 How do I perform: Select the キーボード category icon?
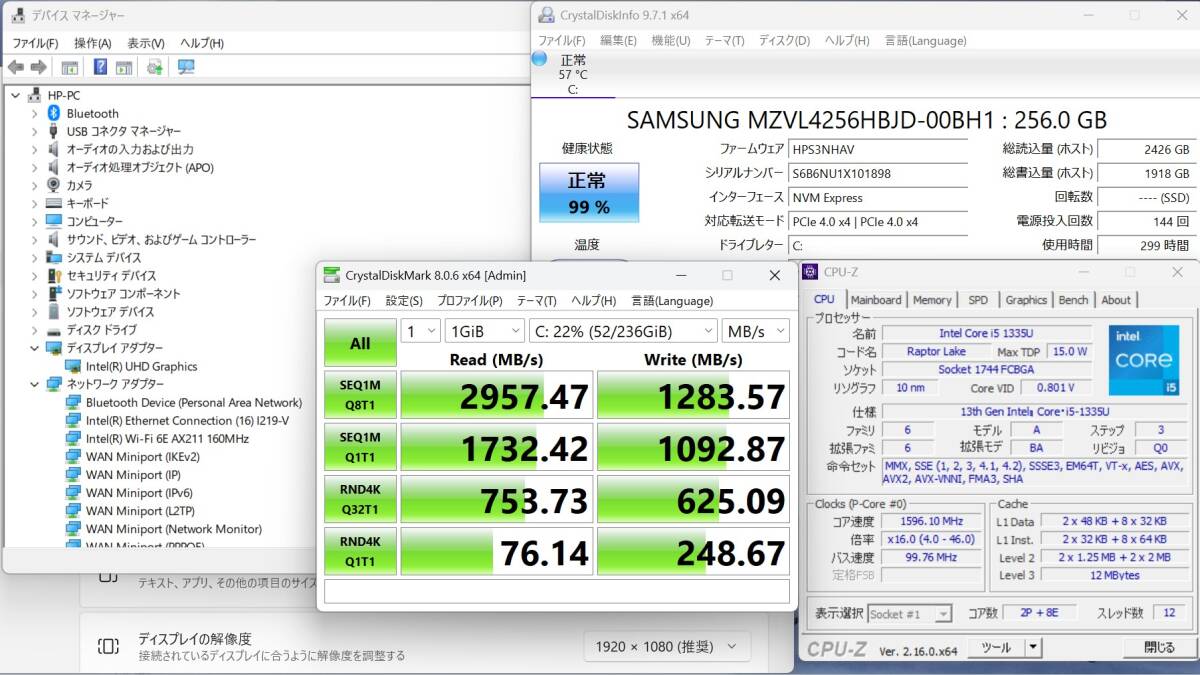pos(54,203)
